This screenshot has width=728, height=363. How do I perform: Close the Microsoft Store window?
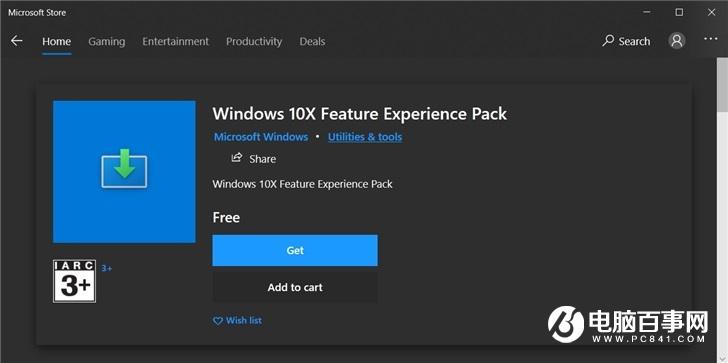point(711,13)
